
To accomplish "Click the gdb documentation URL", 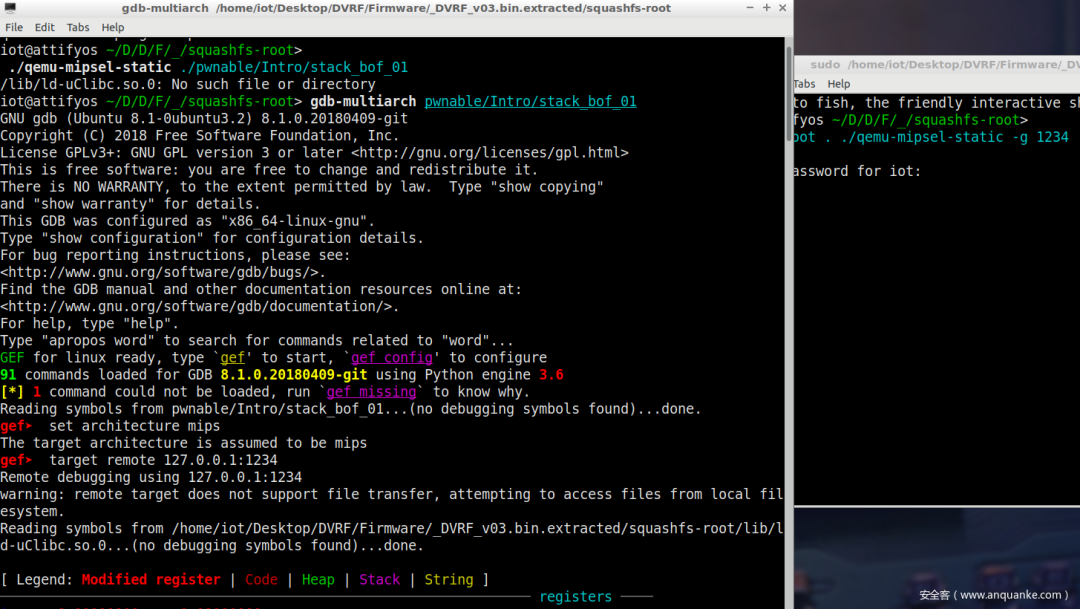I will click(x=199, y=307).
